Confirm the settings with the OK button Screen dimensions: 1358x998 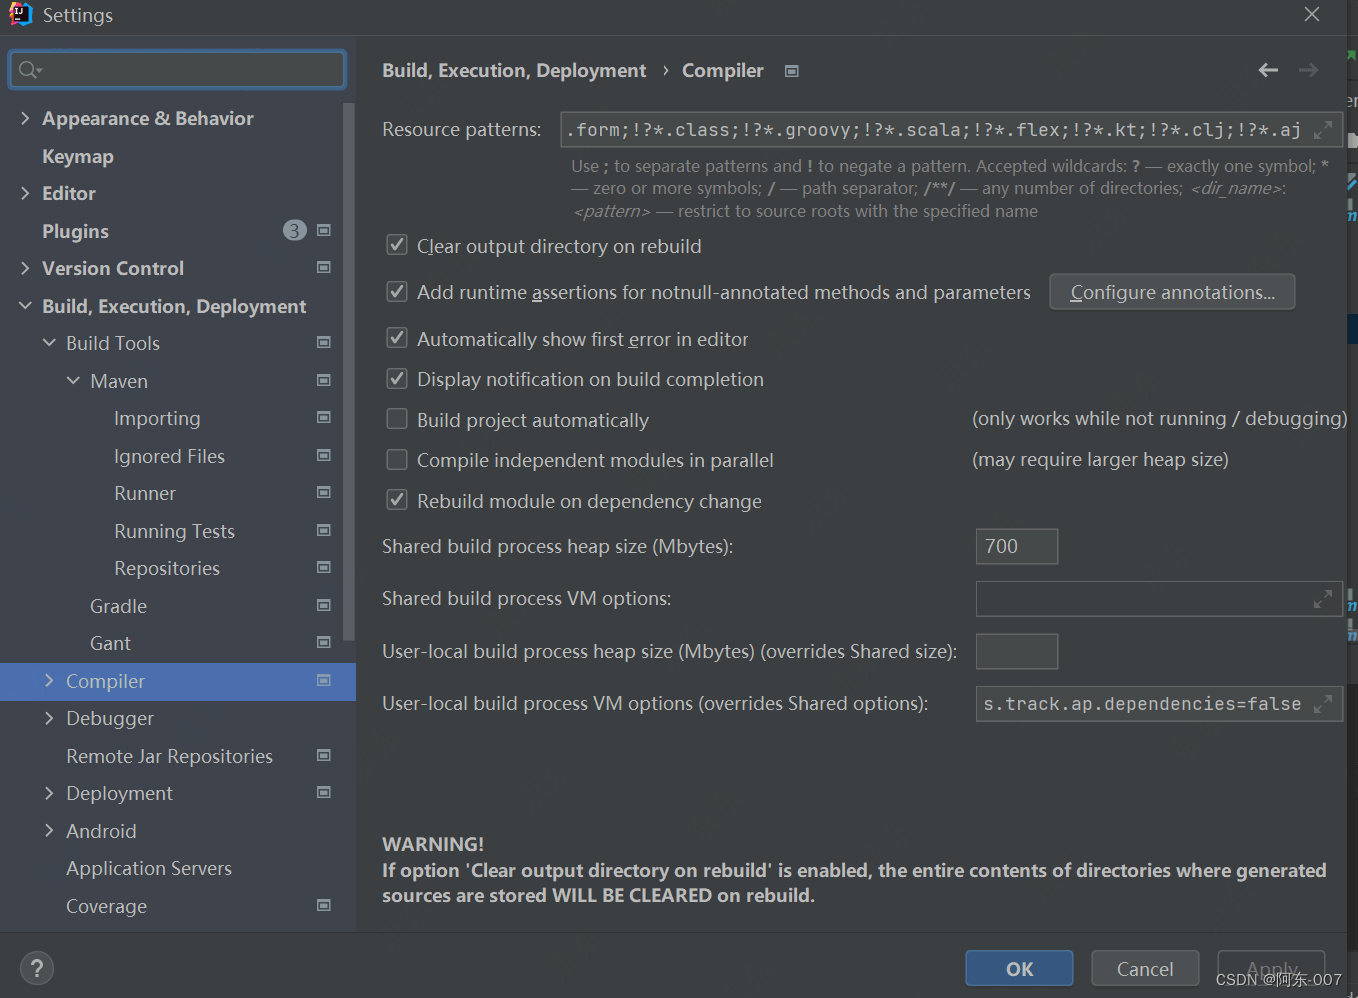click(1019, 968)
